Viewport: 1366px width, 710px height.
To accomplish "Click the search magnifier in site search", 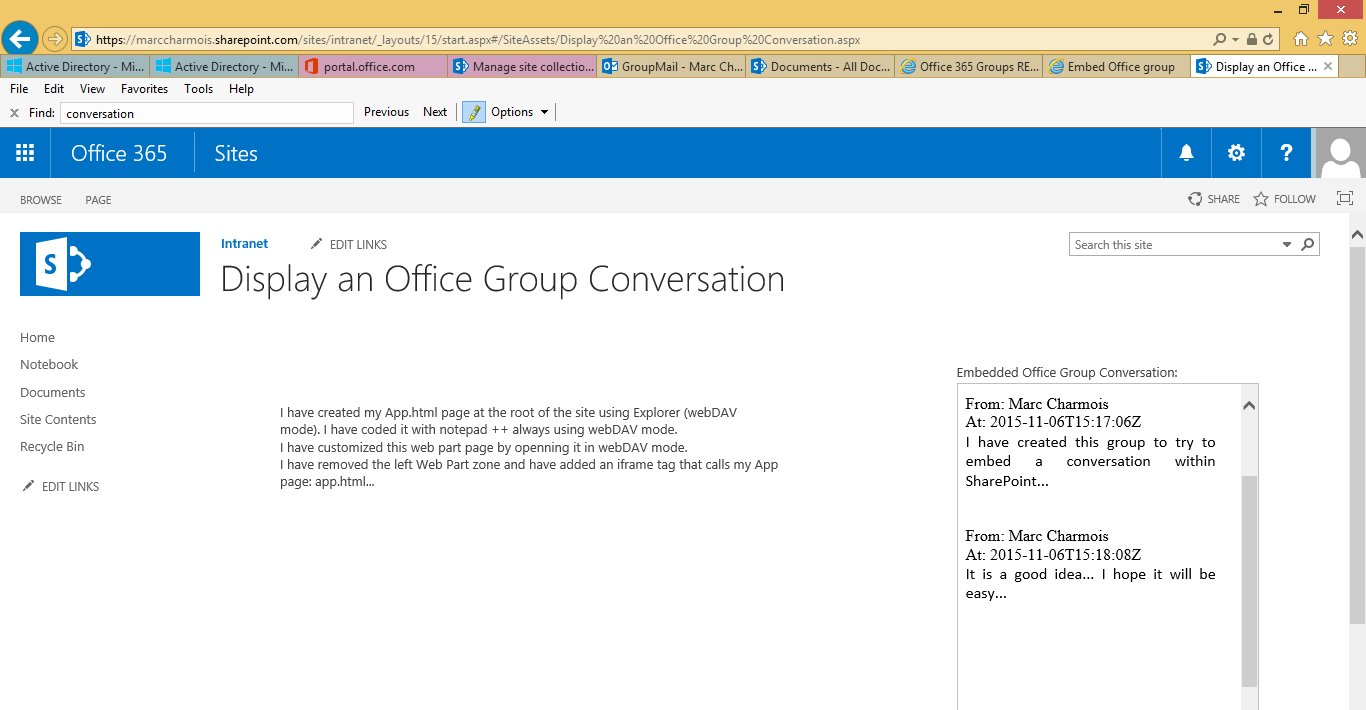I will click(1307, 244).
